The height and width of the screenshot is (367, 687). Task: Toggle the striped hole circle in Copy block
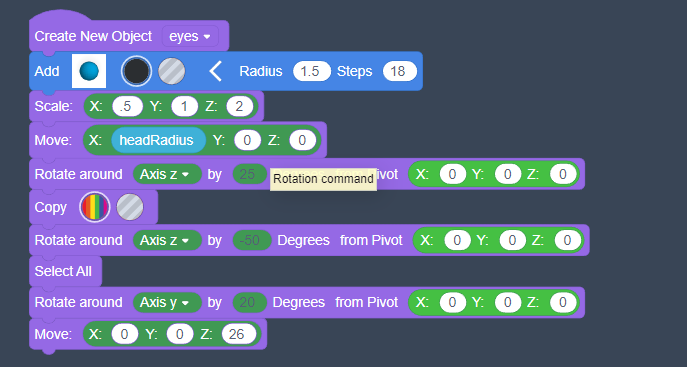click(x=130, y=207)
